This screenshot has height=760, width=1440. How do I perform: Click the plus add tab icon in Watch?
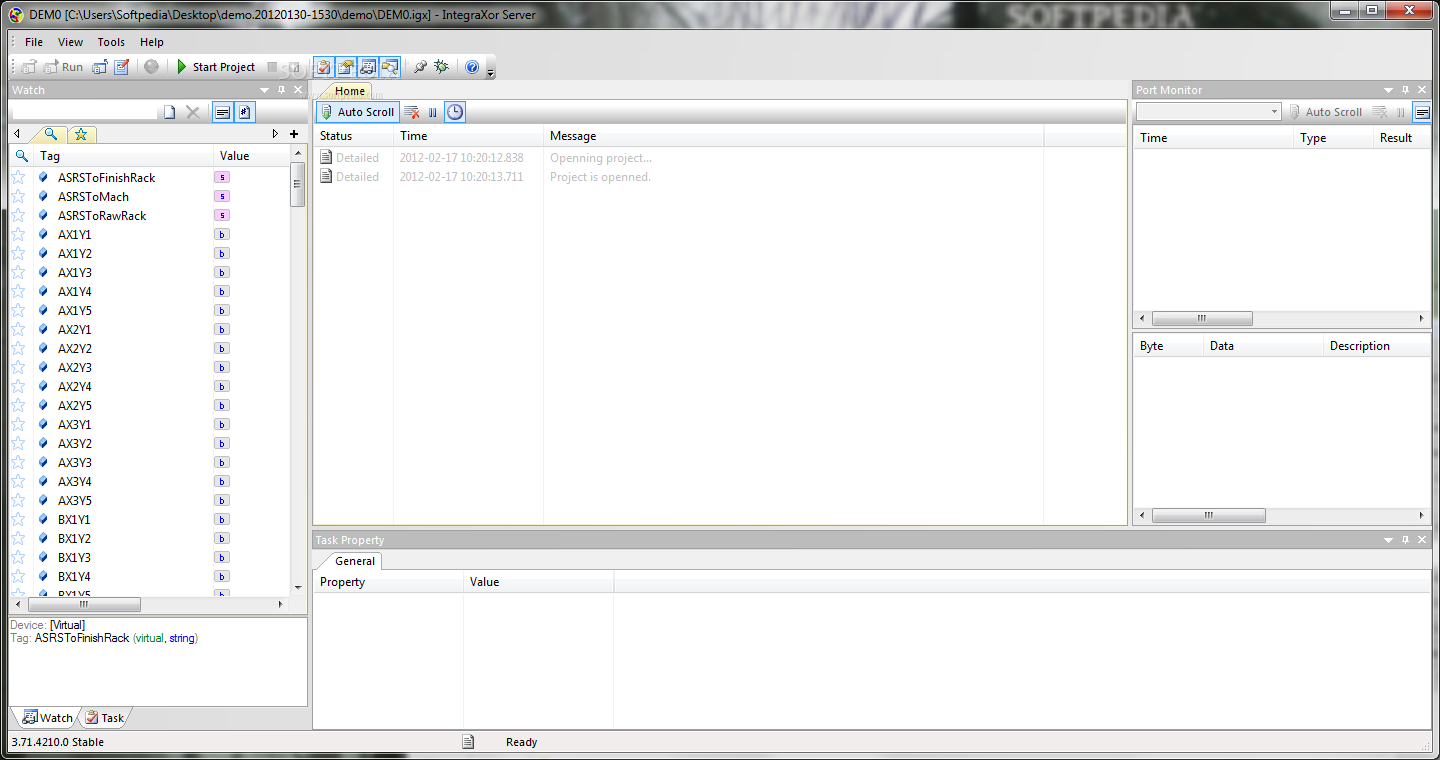[294, 134]
